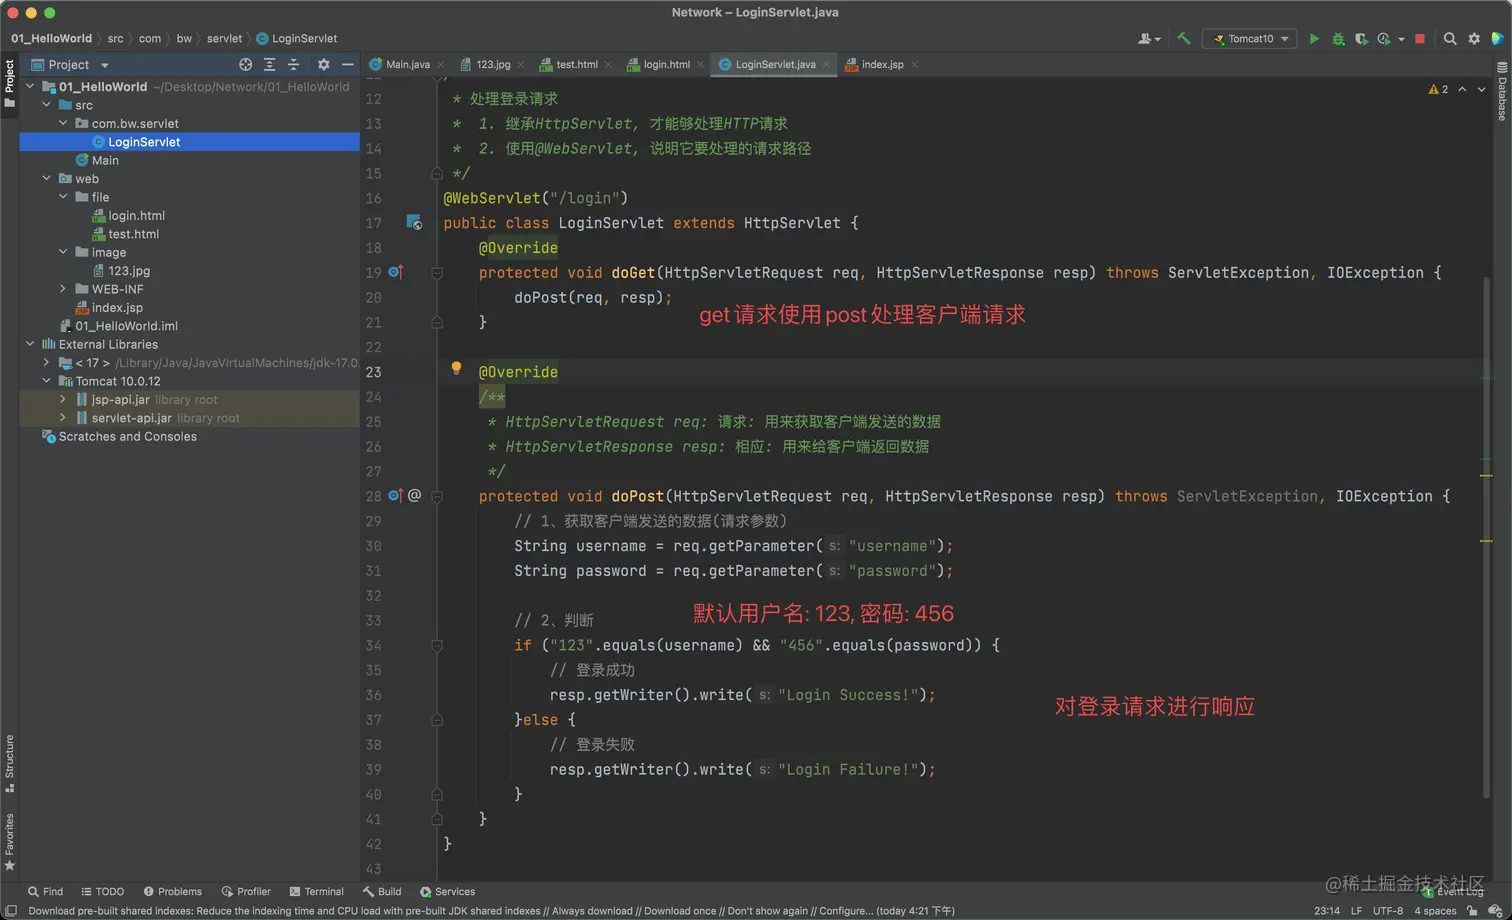1512x920 pixels.
Task: Collapse the com.bw.servlet package
Action: [x=63, y=123]
